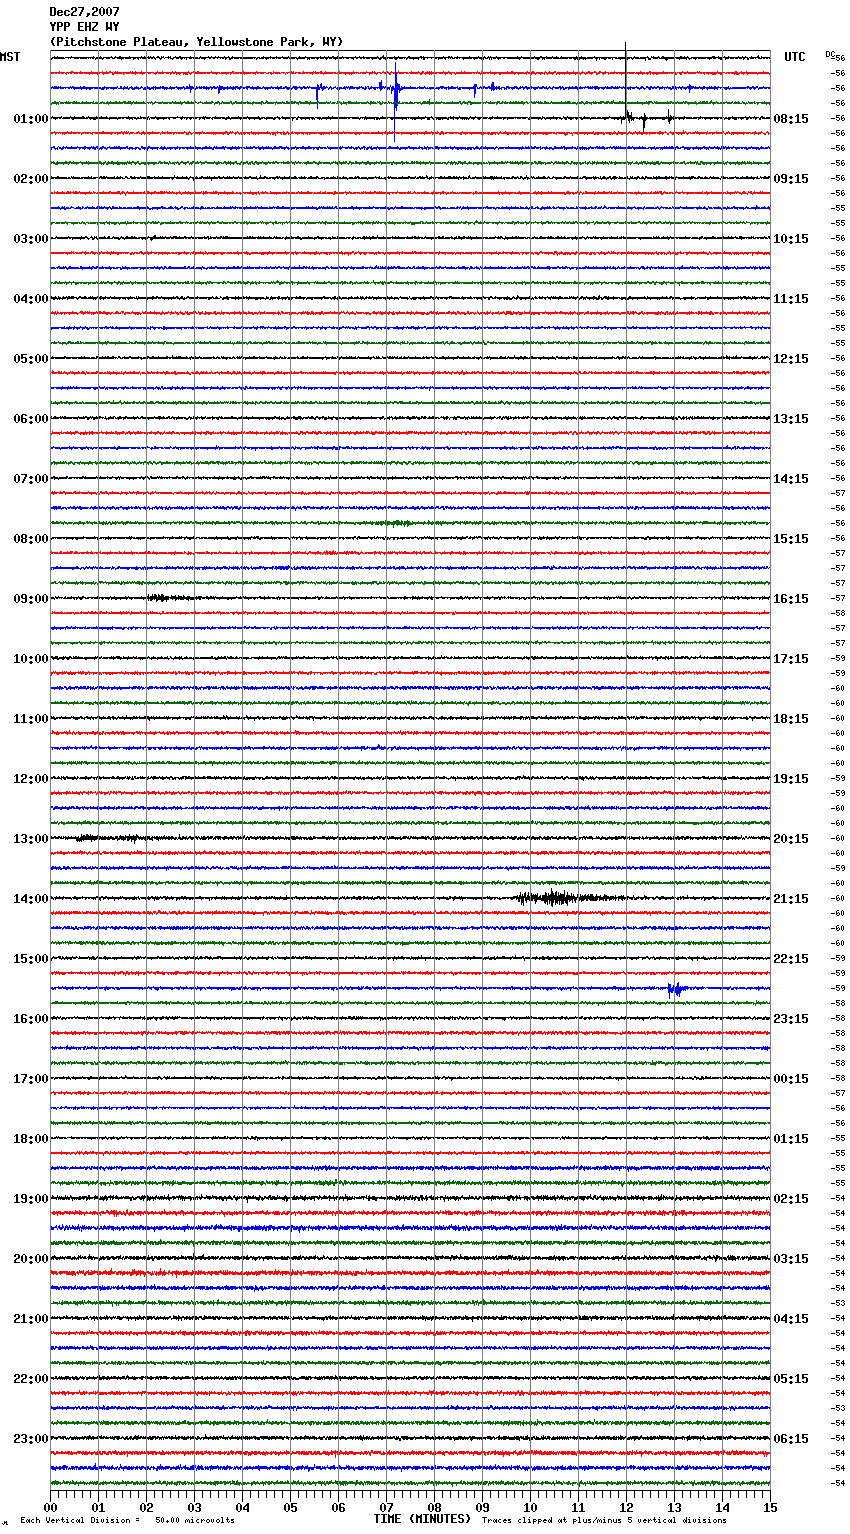Viewport: 850px width, 1534px height.
Task: Click the "04:15" UTC row label
Action: coord(791,1319)
